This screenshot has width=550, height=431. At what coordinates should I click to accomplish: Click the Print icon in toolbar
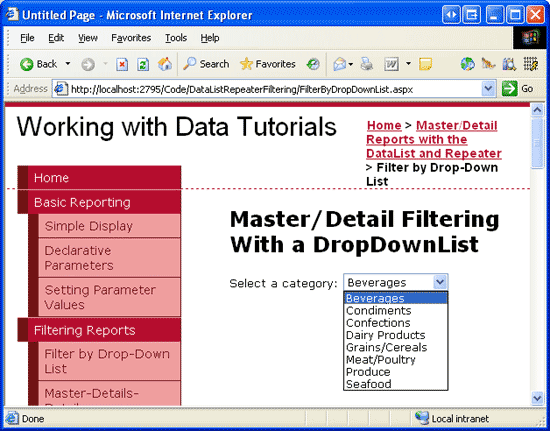tap(367, 64)
